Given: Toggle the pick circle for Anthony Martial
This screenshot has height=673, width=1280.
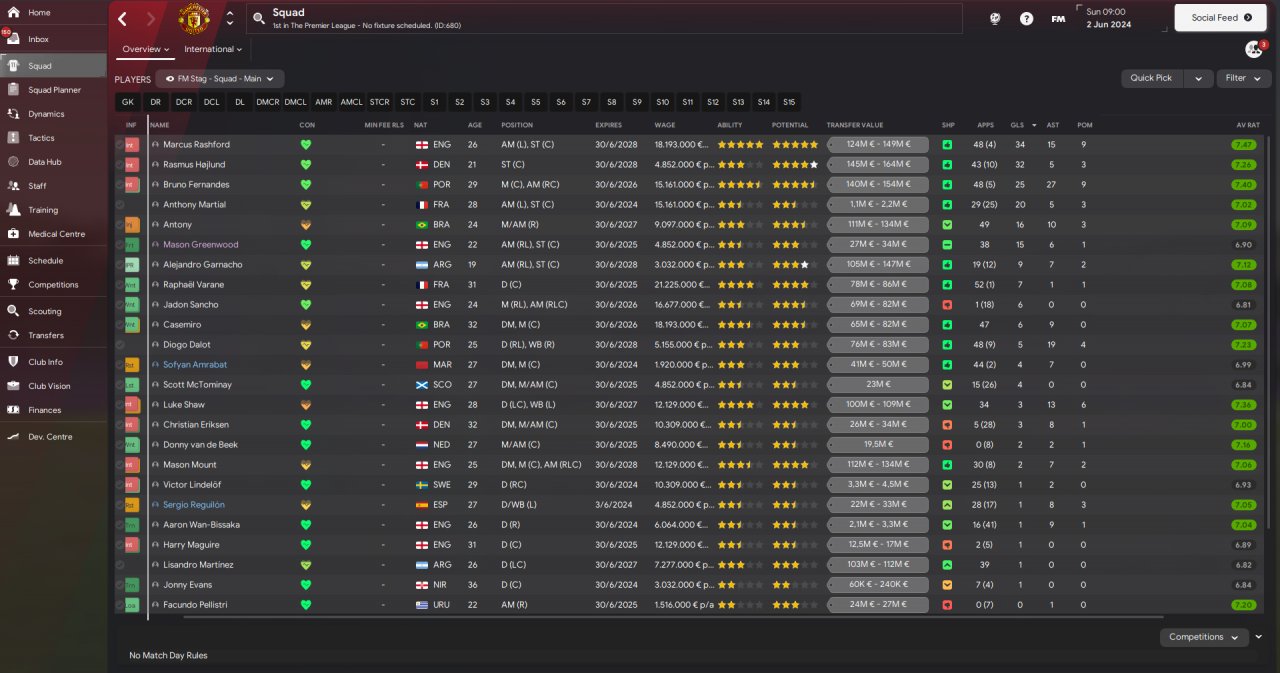Looking at the screenshot, I should click(119, 205).
